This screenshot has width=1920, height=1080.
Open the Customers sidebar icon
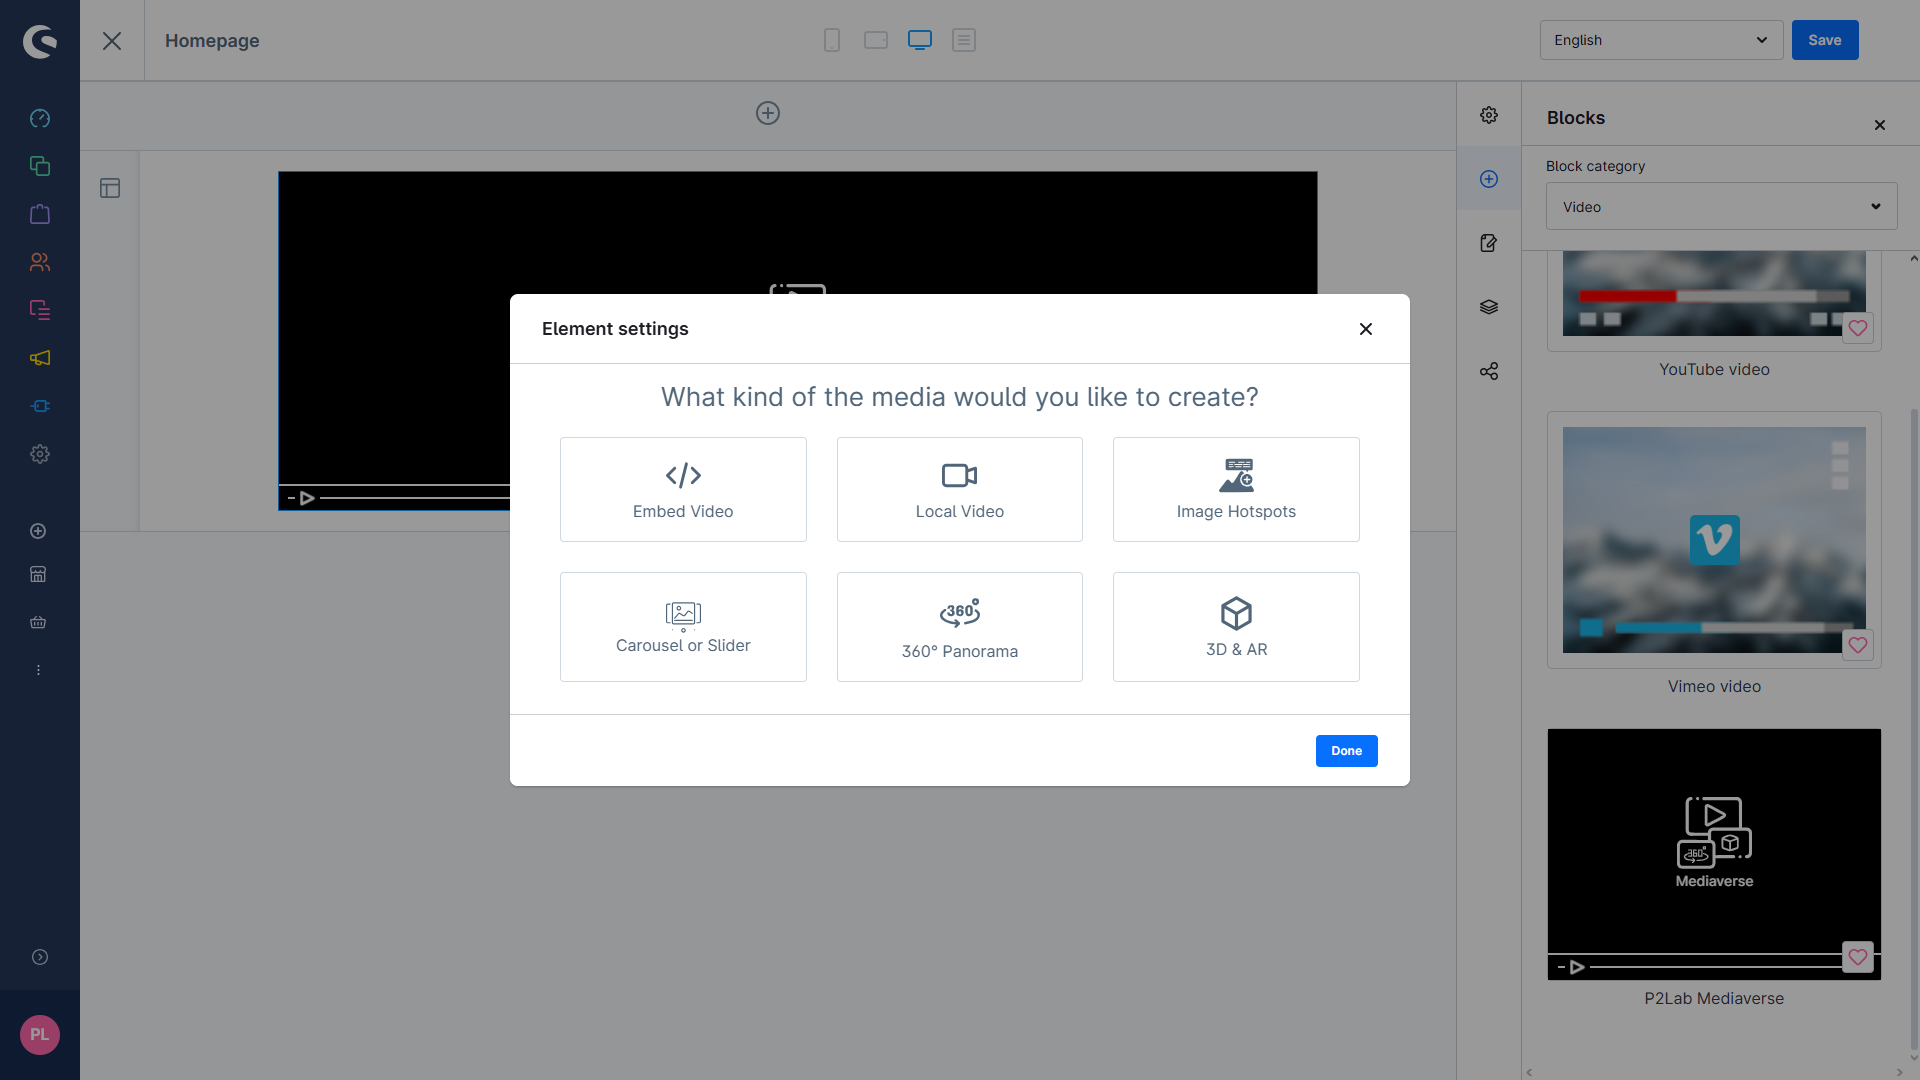coord(40,262)
